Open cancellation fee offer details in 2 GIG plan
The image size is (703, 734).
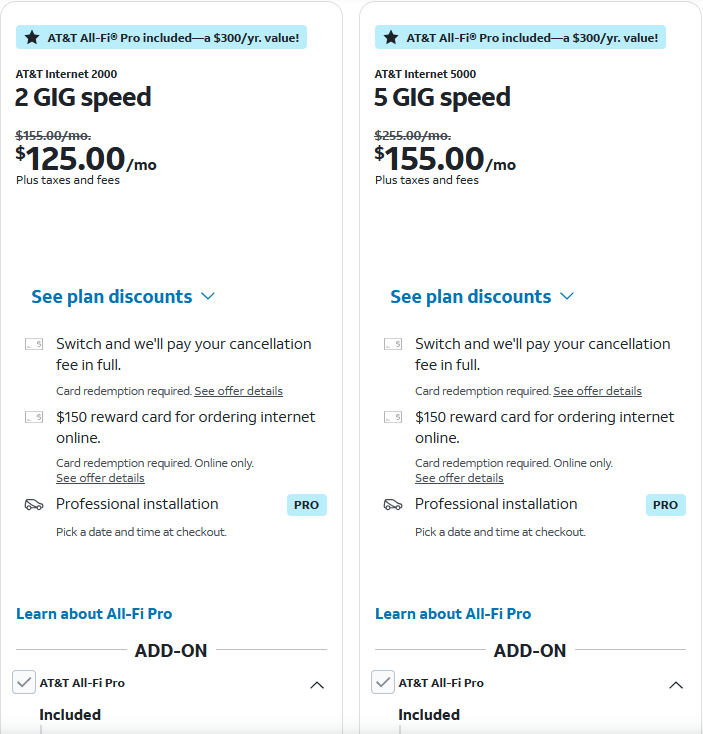[239, 391]
